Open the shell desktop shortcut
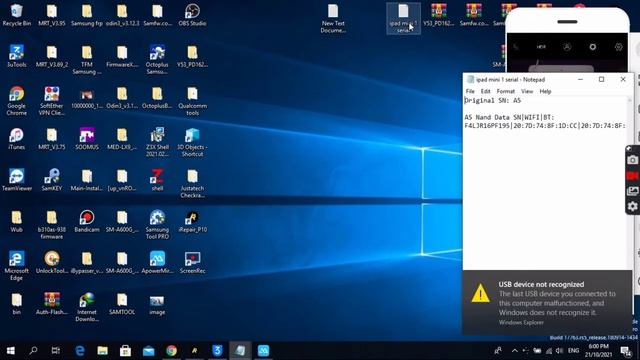This screenshot has height=360, width=640. [157, 180]
